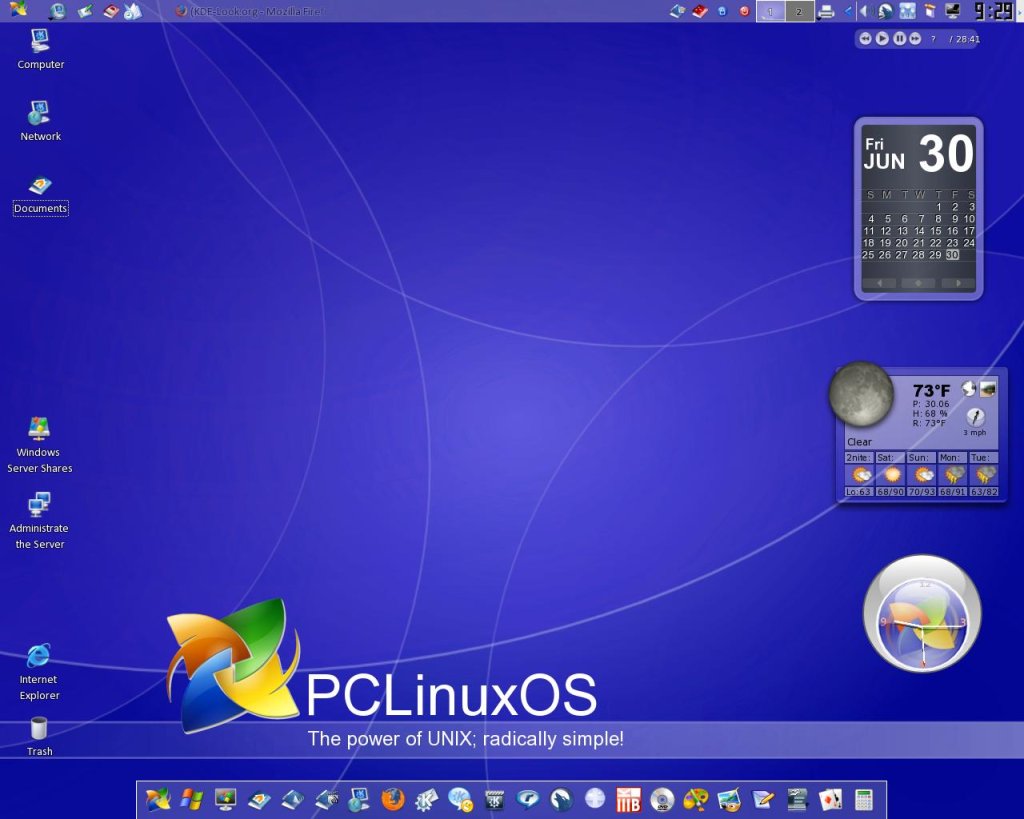The height and width of the screenshot is (819, 1024).
Task: Click the PCLinuxOS logo in the bottom dock
Action: (x=158, y=799)
